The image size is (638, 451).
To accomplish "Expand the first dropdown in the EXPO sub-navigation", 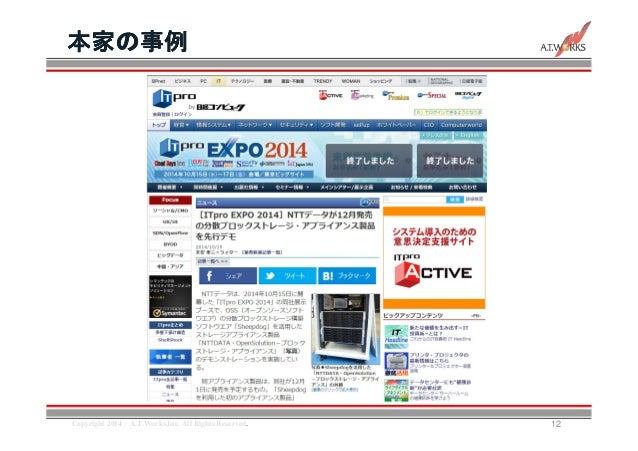I will pos(169,187).
